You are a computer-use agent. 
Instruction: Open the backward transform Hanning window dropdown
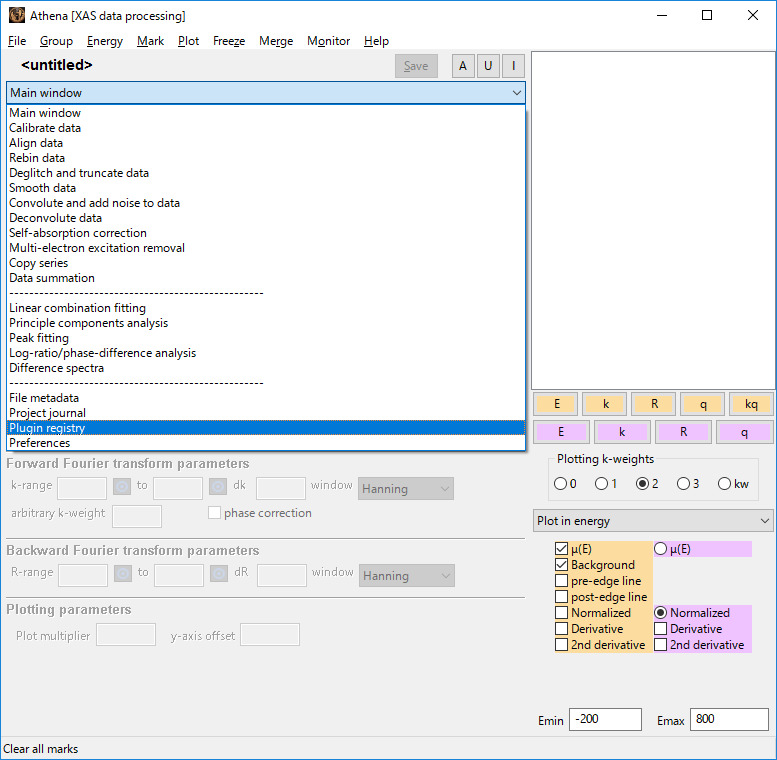coord(407,576)
